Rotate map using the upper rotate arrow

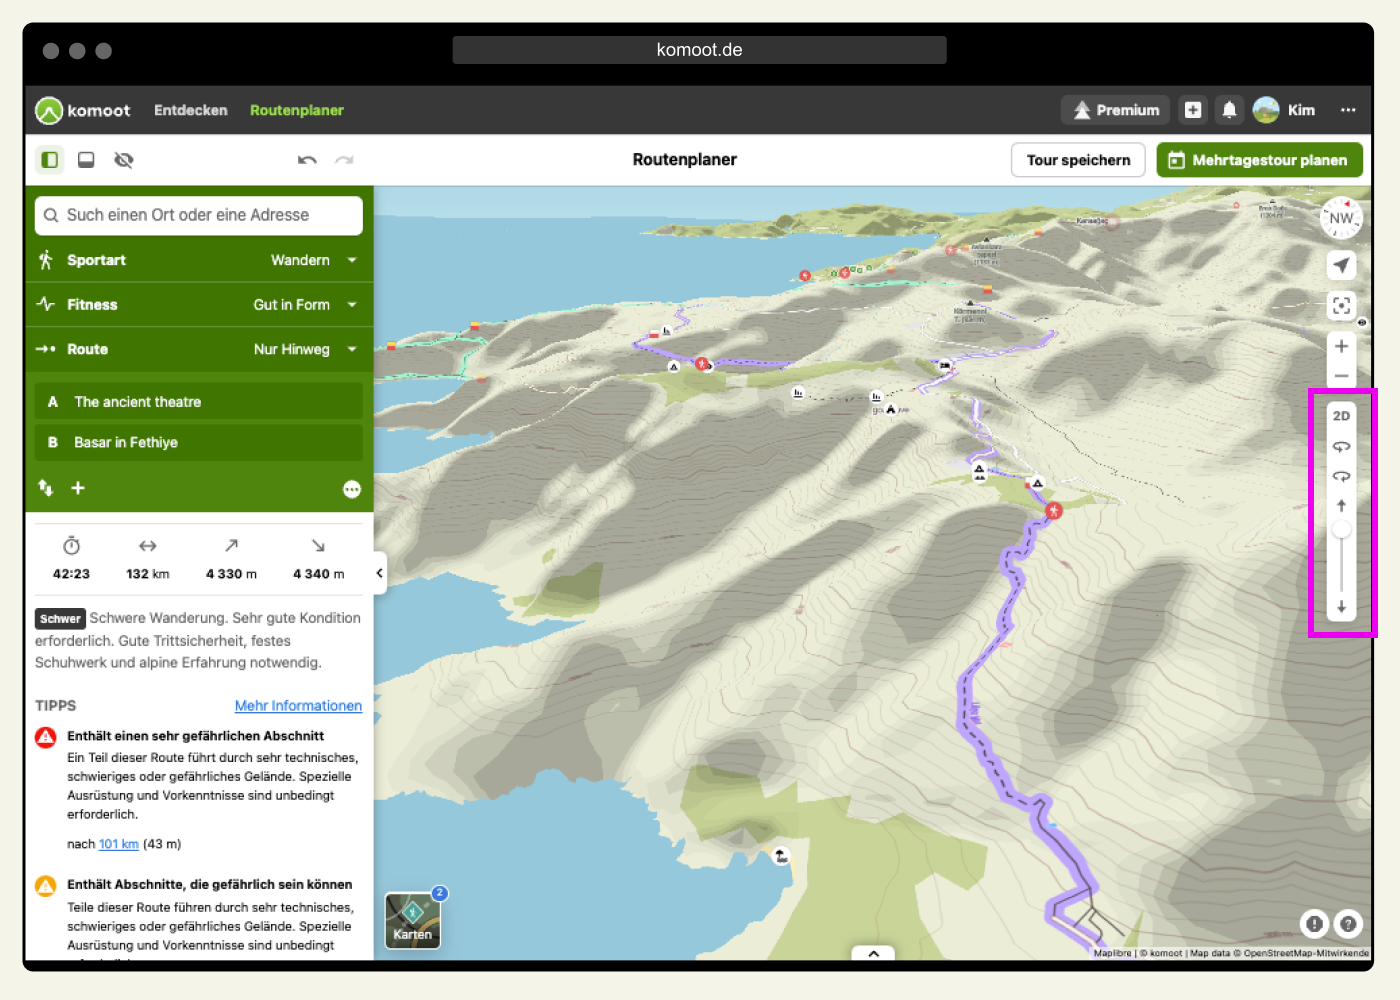click(1342, 446)
